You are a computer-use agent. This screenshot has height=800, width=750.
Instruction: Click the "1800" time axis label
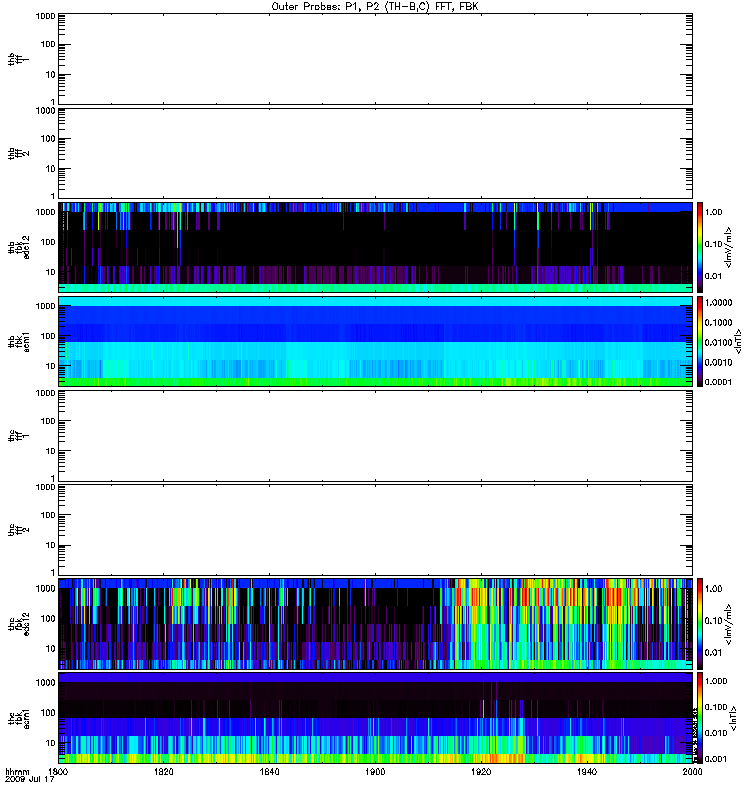click(58, 771)
